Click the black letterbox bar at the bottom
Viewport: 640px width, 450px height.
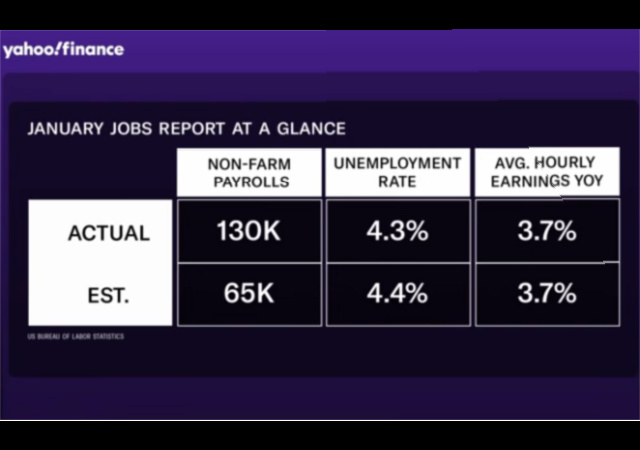320,436
